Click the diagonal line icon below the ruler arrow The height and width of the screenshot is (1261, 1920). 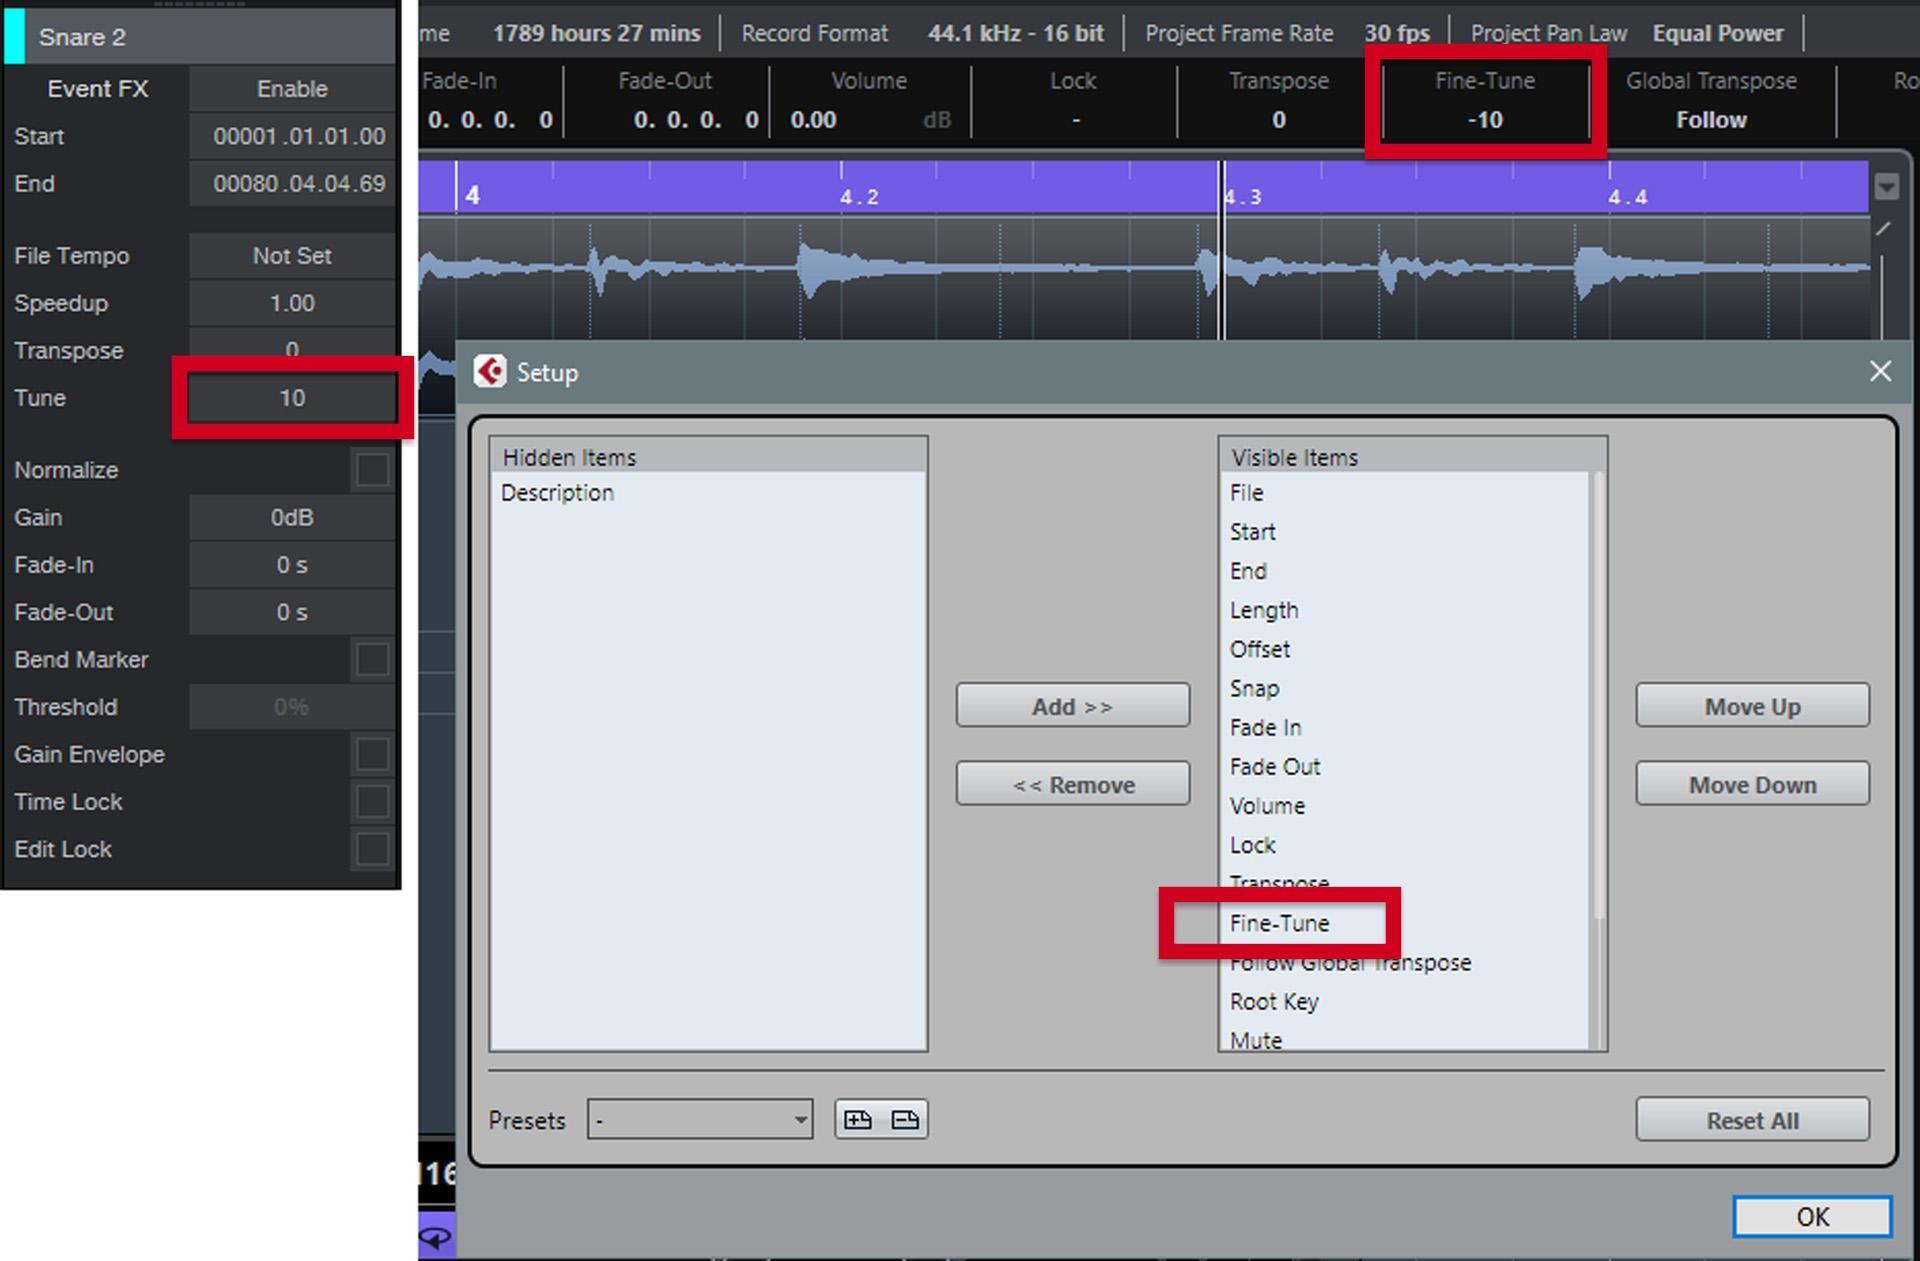pos(1884,228)
